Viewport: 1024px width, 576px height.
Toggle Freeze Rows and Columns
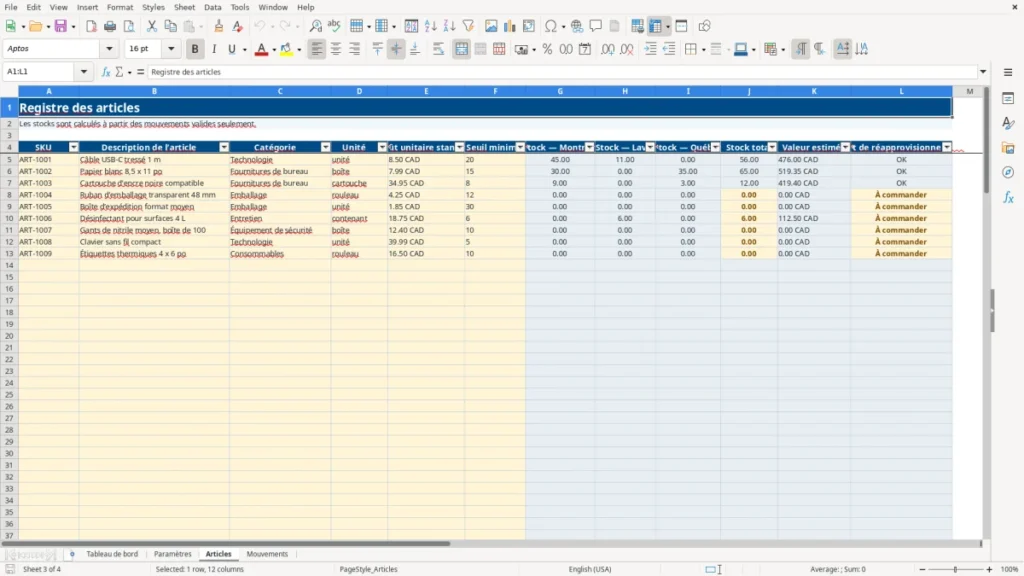click(x=656, y=26)
